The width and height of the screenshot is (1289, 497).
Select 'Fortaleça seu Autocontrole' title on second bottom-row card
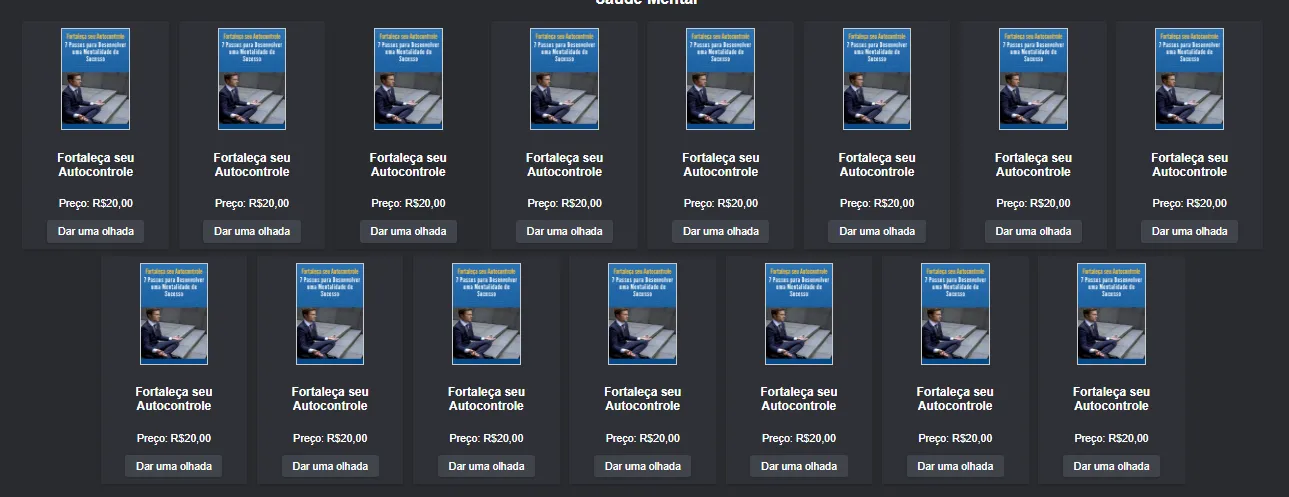330,399
